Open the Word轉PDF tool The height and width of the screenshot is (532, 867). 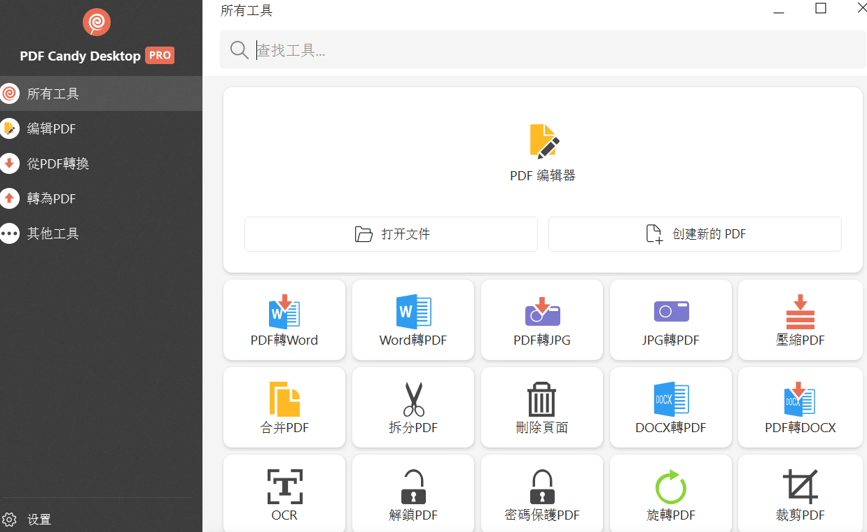coord(413,320)
